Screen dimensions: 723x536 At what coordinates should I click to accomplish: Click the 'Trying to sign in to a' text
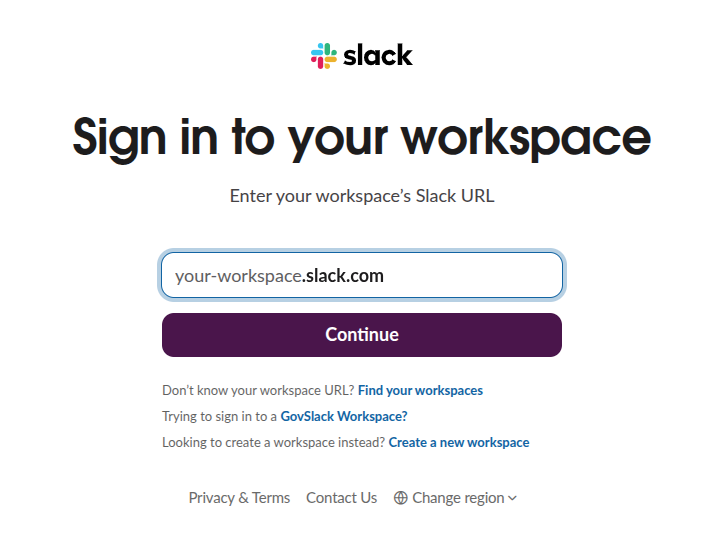(x=219, y=416)
